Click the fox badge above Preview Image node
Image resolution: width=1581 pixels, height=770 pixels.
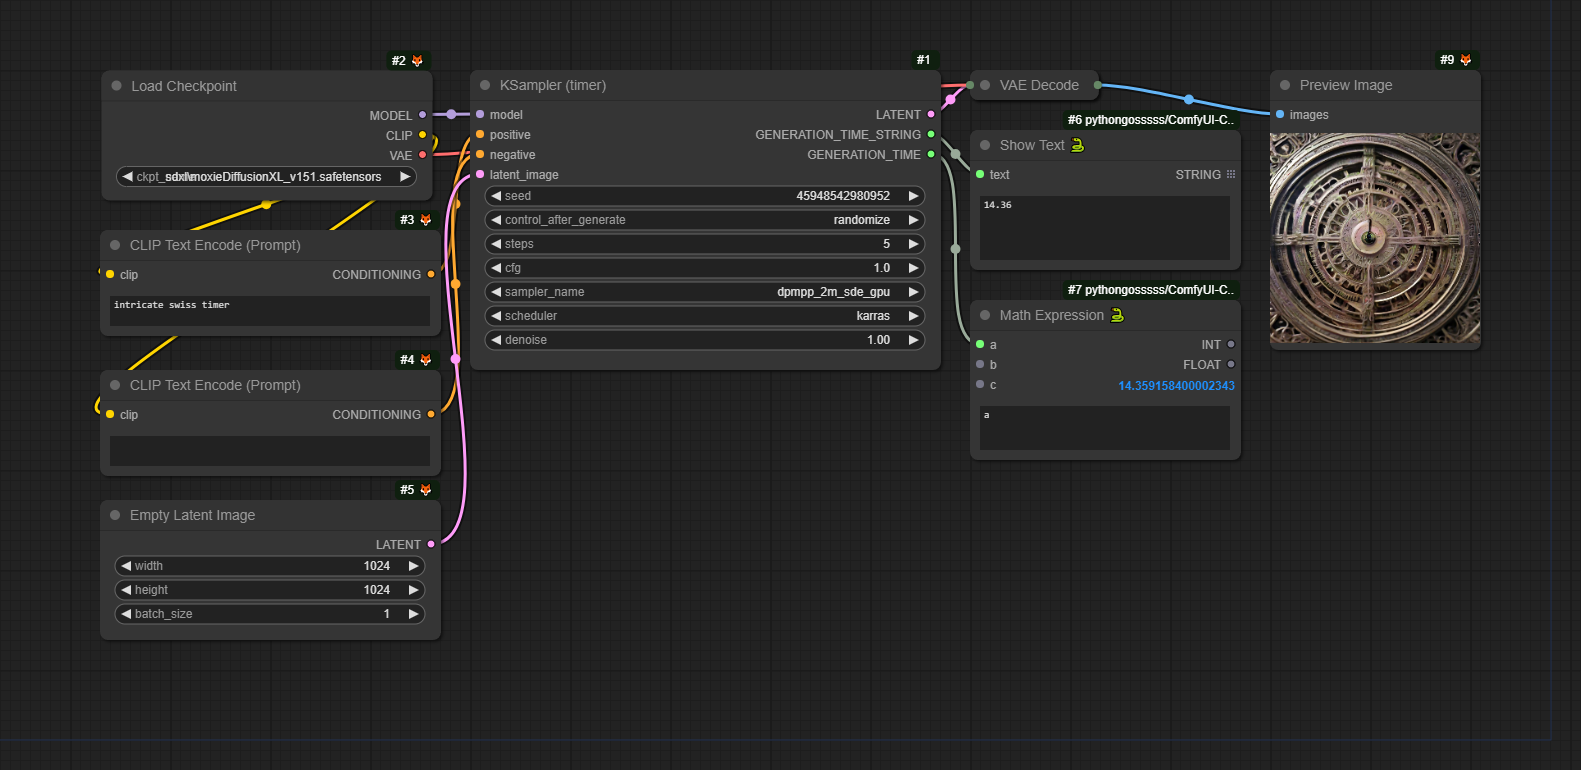pyautogui.click(x=1466, y=60)
